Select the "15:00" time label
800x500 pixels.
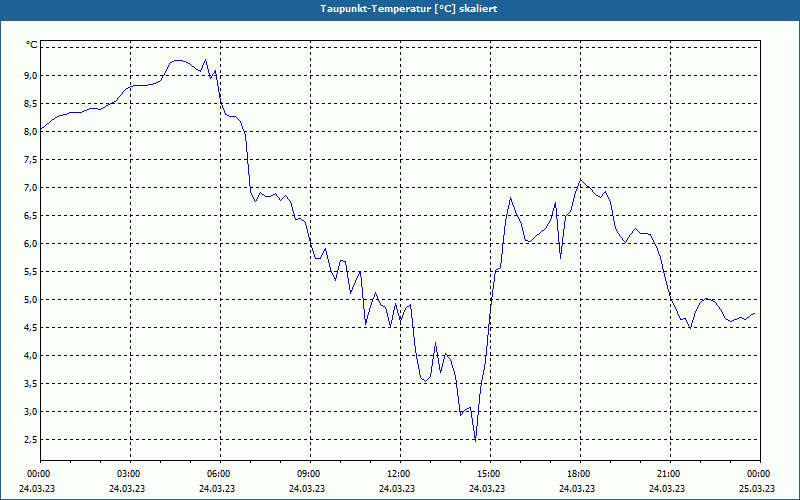(487, 474)
